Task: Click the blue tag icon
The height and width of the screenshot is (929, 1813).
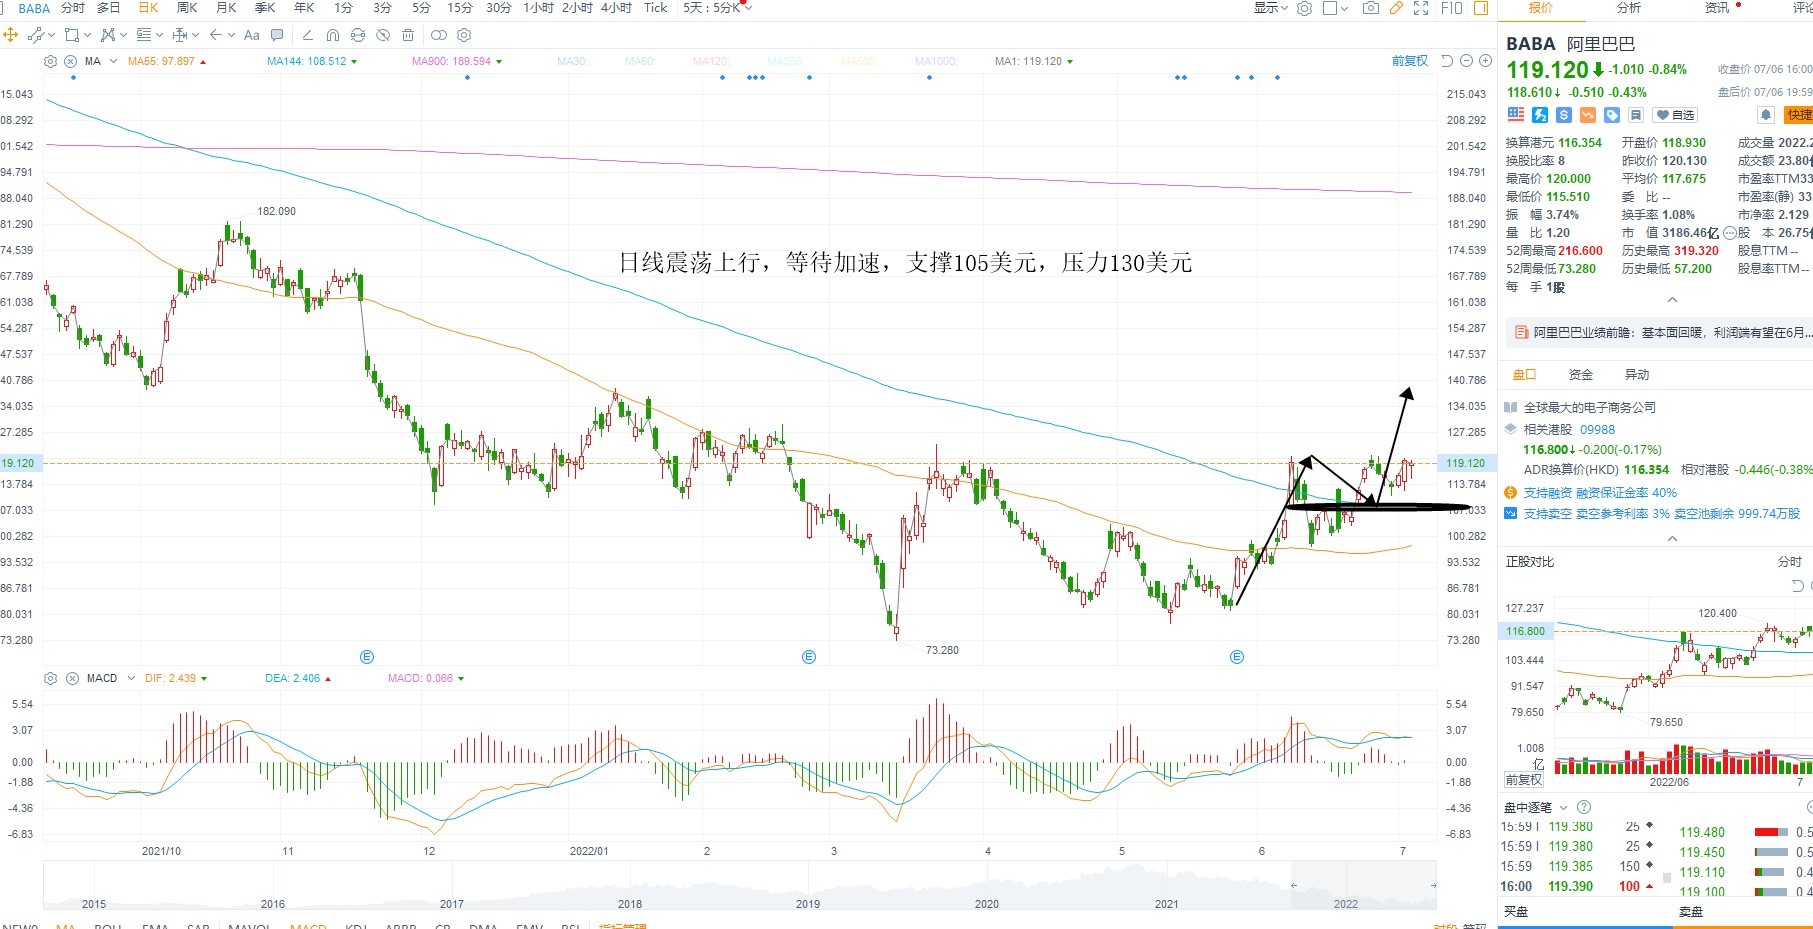Action: pos(1612,115)
